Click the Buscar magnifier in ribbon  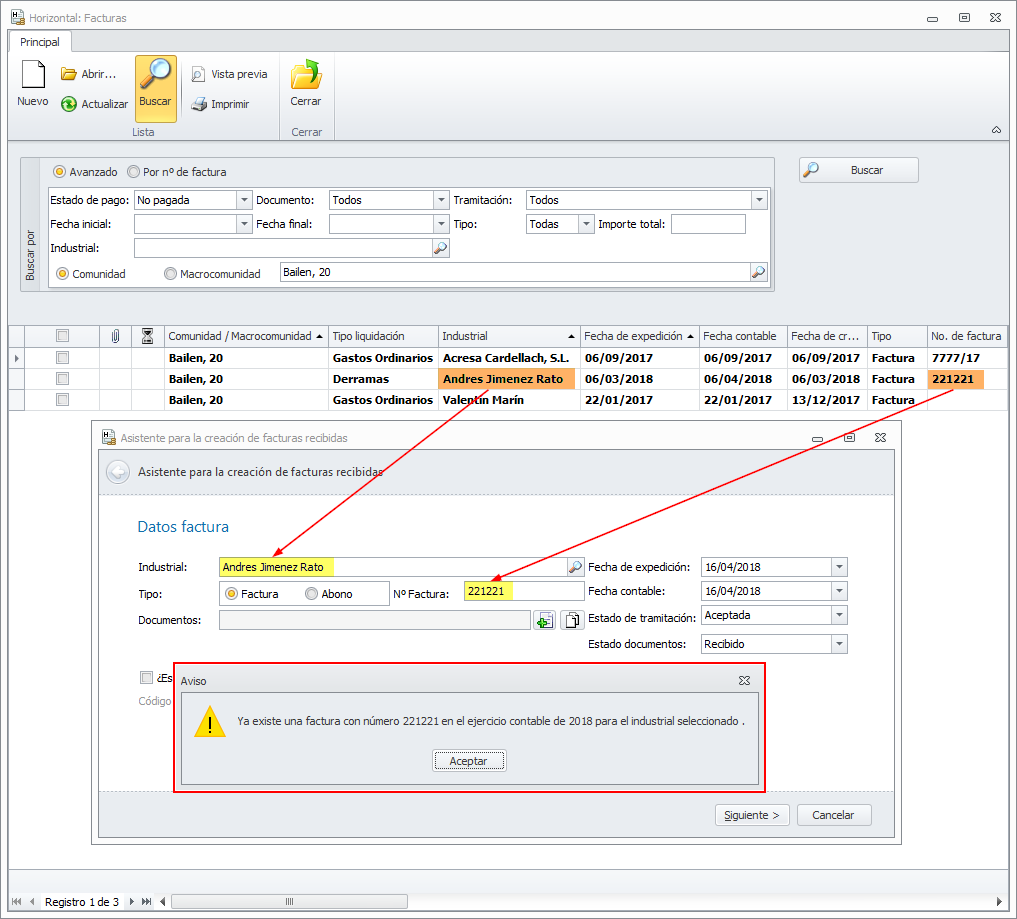155,76
